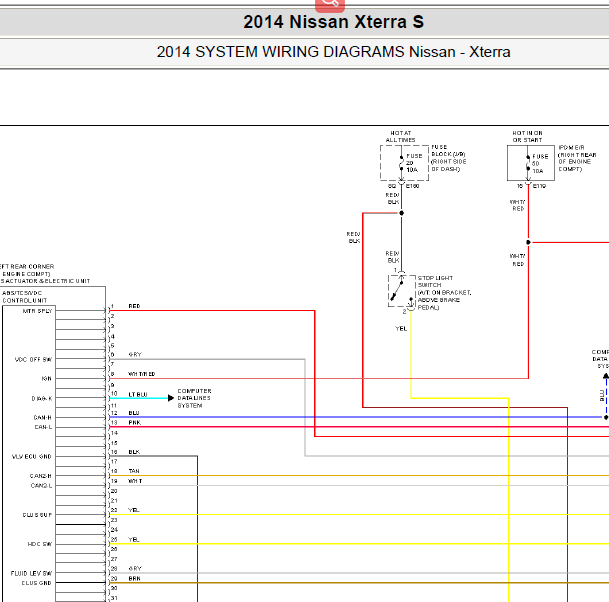Click the 'HOT AT ALL TIMES' label

[400, 136]
